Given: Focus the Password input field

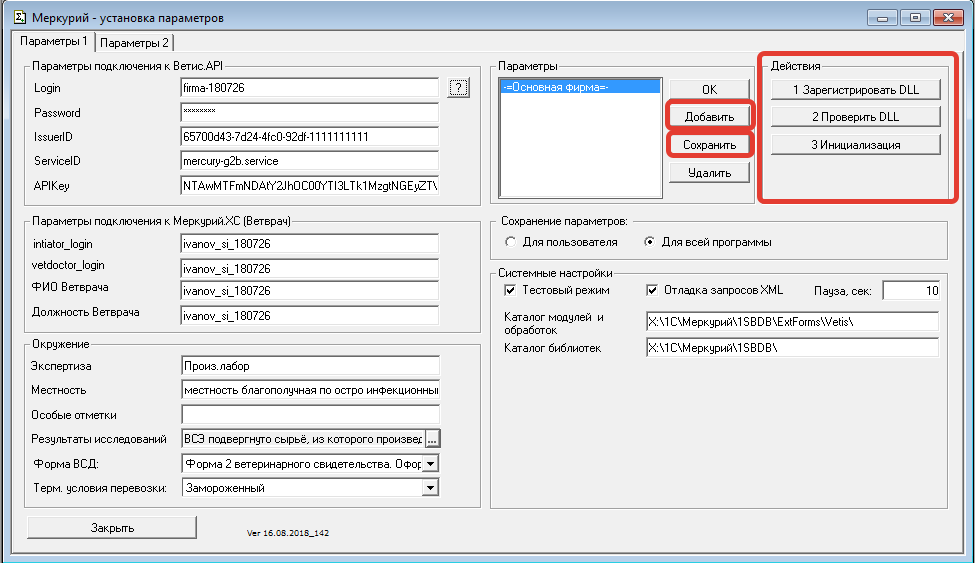Looking at the screenshot, I should click(x=310, y=113).
